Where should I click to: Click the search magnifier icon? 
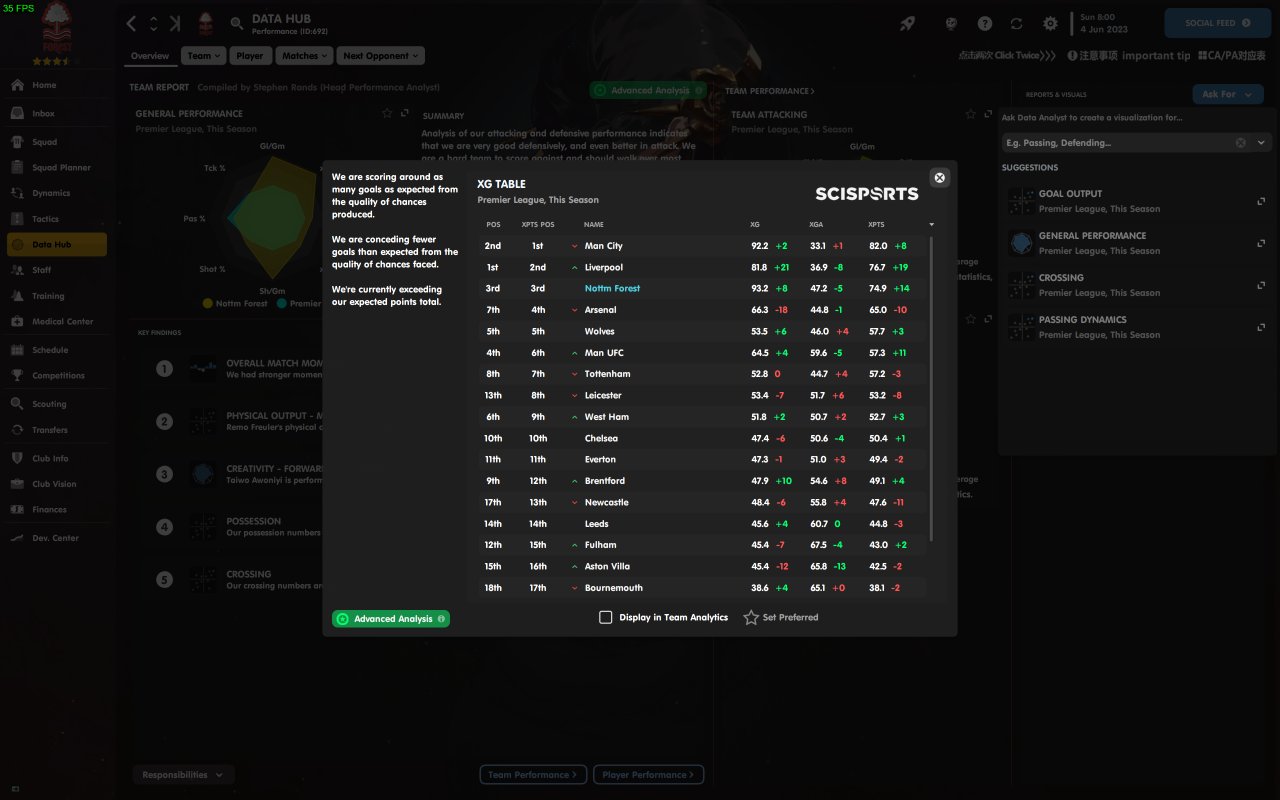point(237,23)
